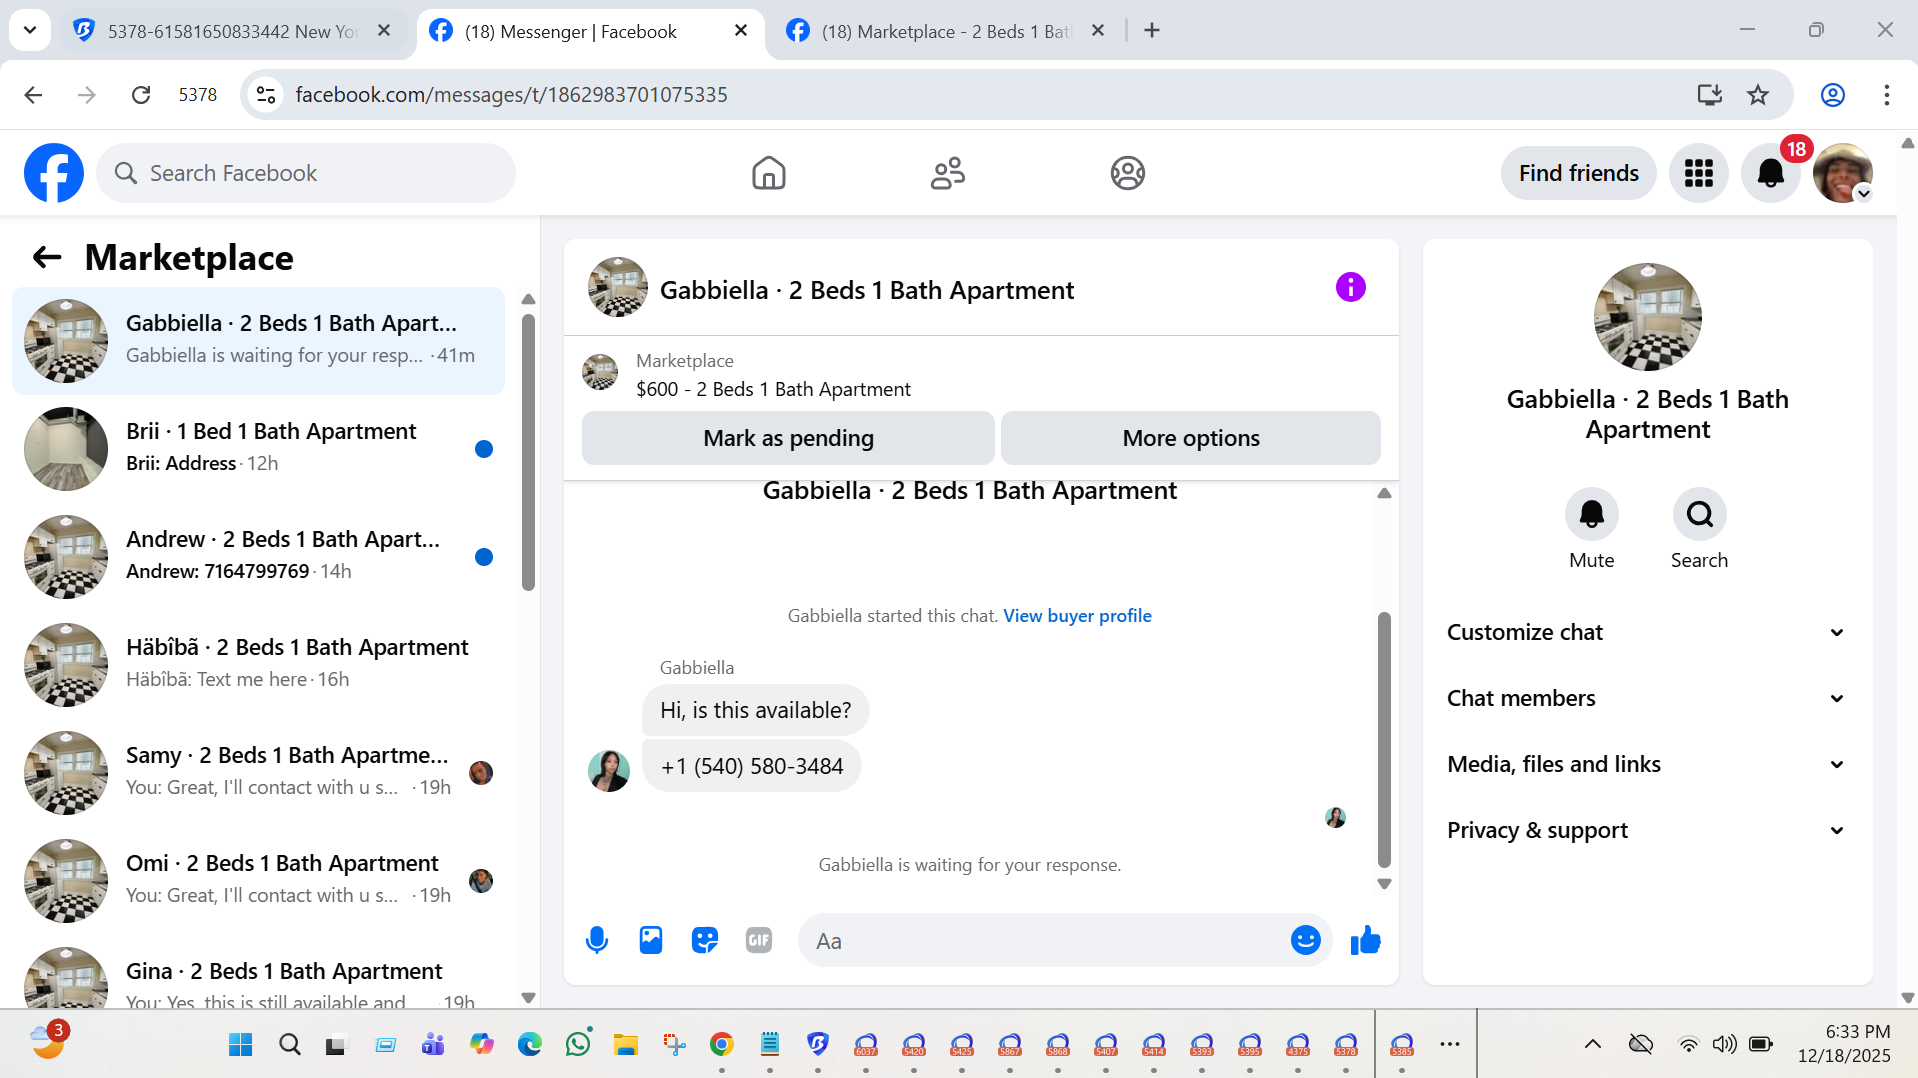Click the message thread scrollbar
Screen dimensions: 1918x1078
(1384, 740)
